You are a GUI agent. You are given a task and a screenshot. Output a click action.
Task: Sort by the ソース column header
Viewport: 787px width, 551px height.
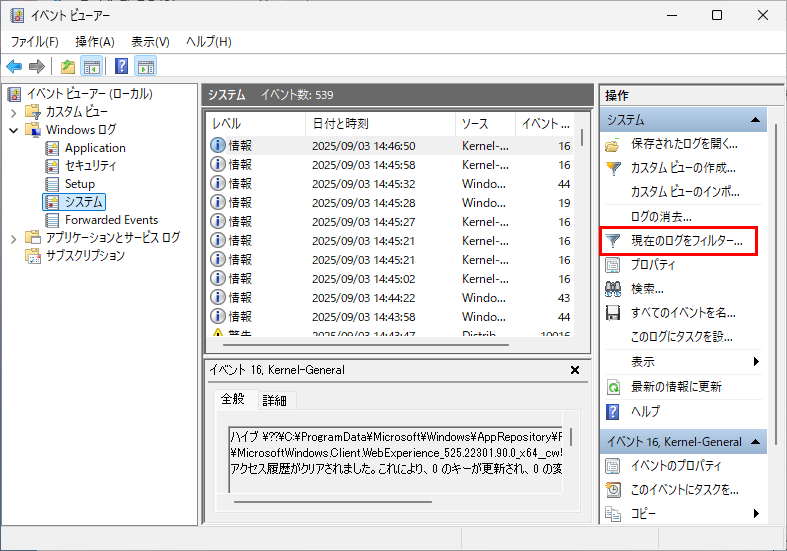(485, 123)
